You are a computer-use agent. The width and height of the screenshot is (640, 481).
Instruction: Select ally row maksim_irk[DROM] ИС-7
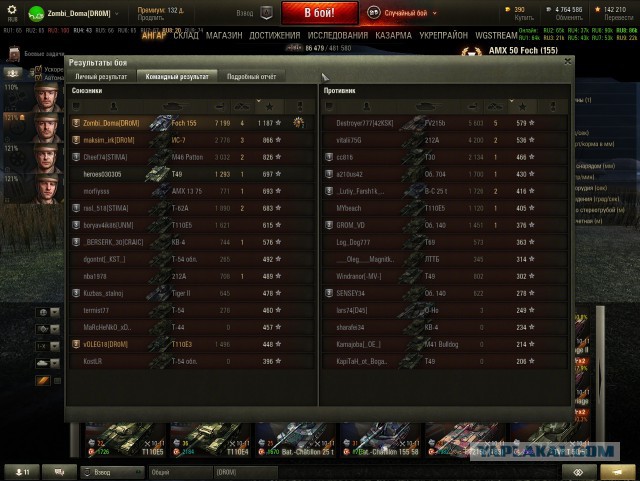pyautogui.click(x=192, y=140)
